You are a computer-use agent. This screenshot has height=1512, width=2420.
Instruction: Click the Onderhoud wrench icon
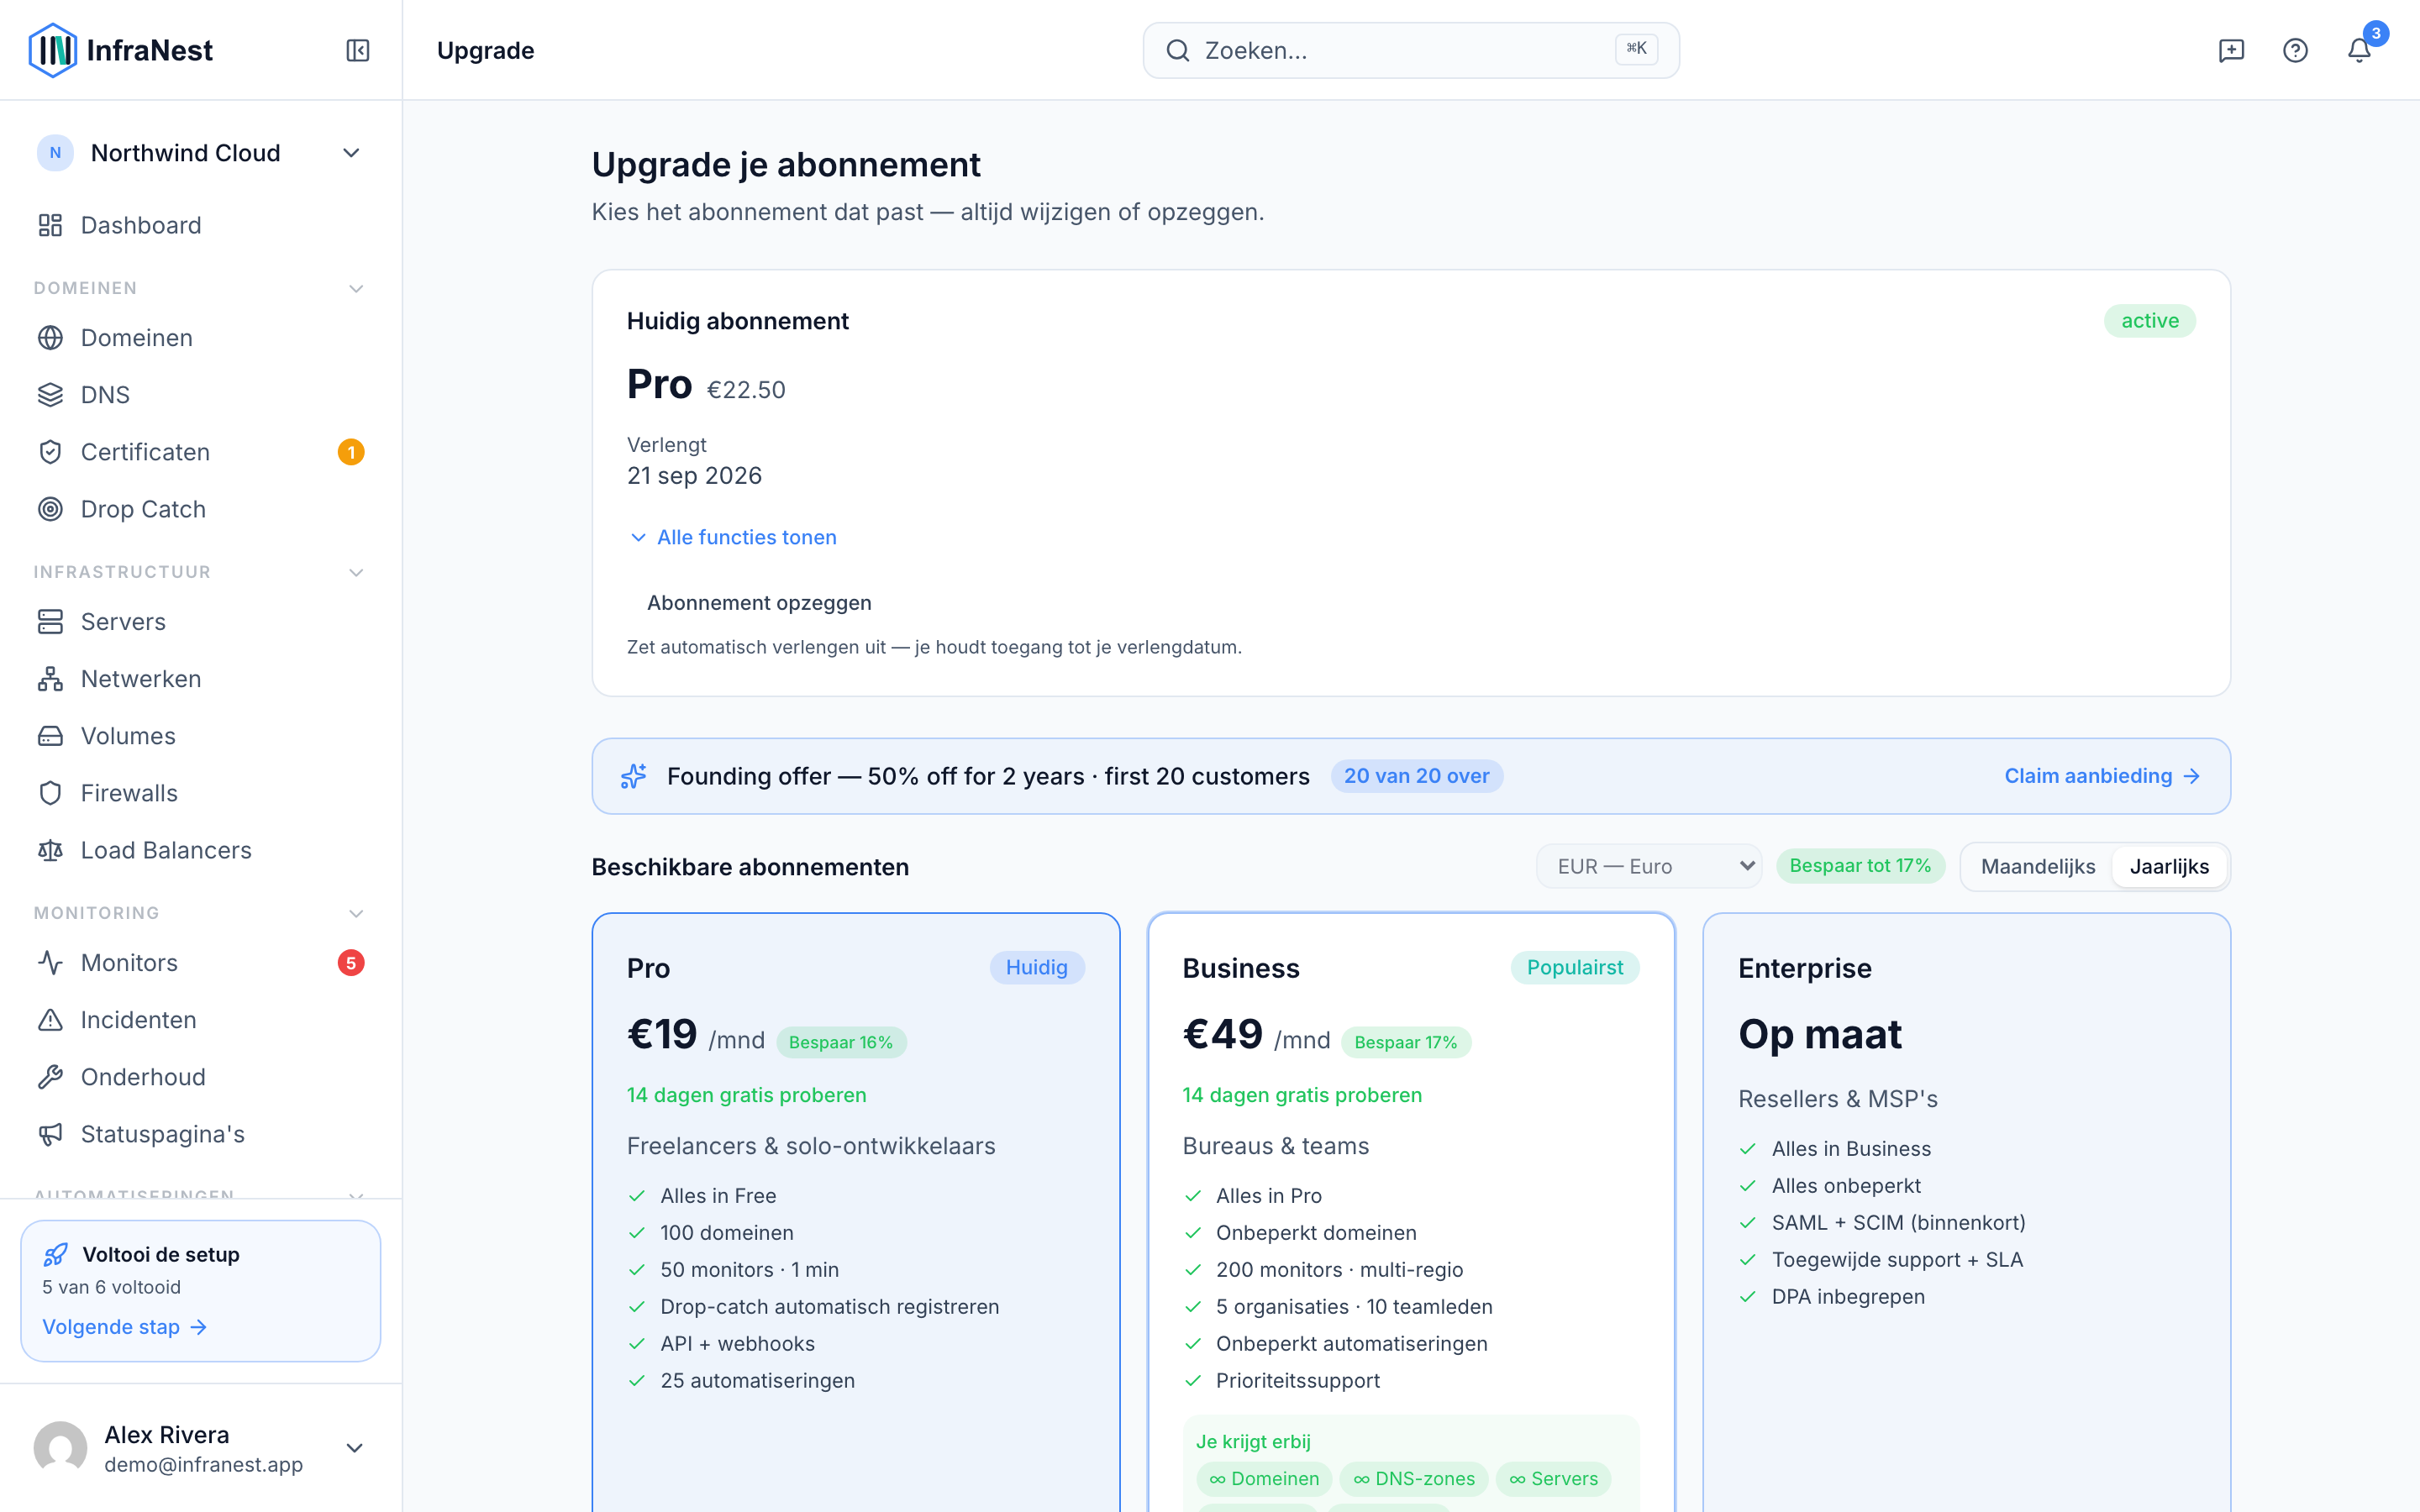(x=50, y=1077)
